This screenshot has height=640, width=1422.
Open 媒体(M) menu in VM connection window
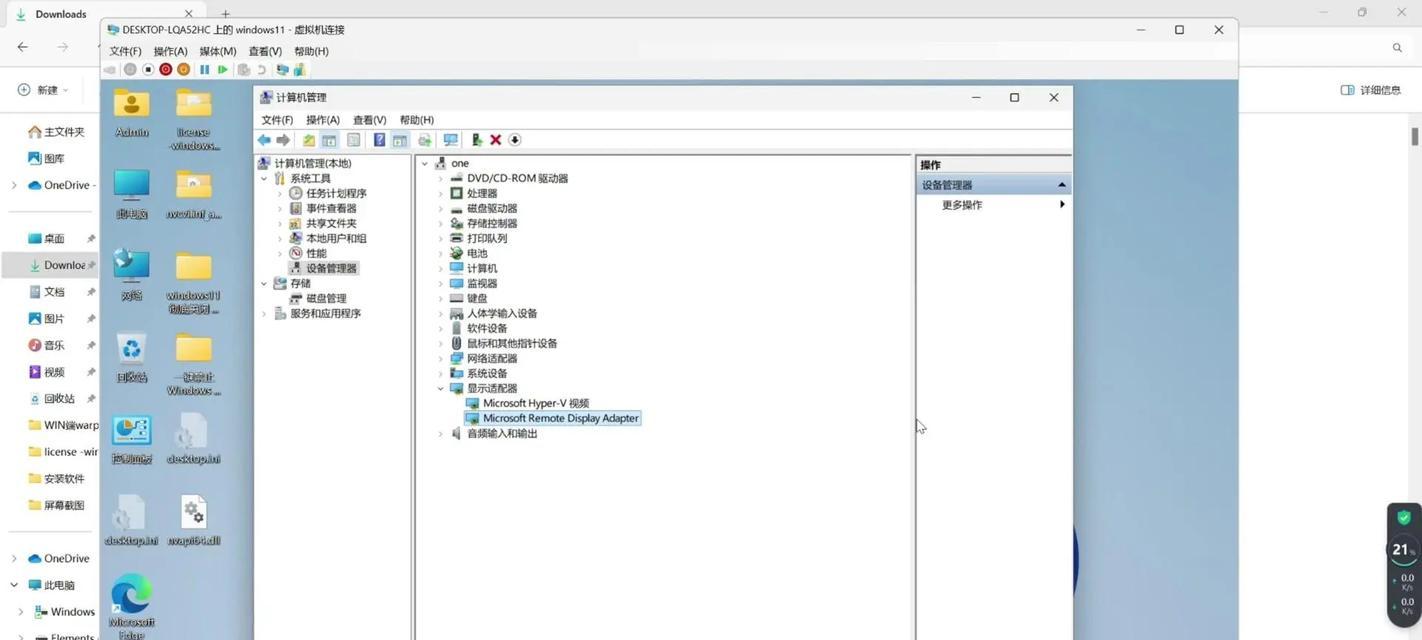point(218,51)
